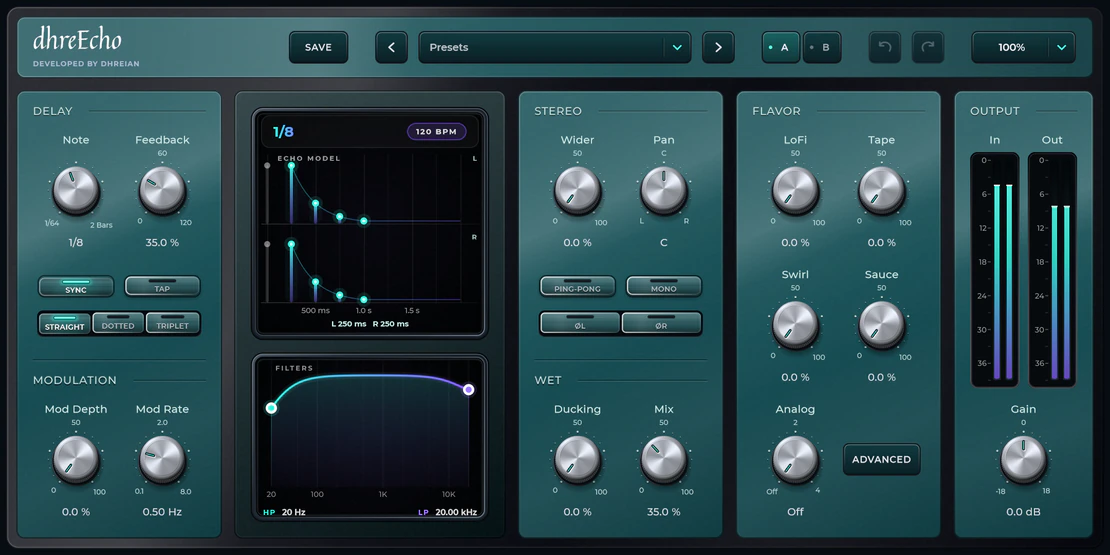Click the low-pass filter node
The width and height of the screenshot is (1110, 555).
click(x=469, y=389)
